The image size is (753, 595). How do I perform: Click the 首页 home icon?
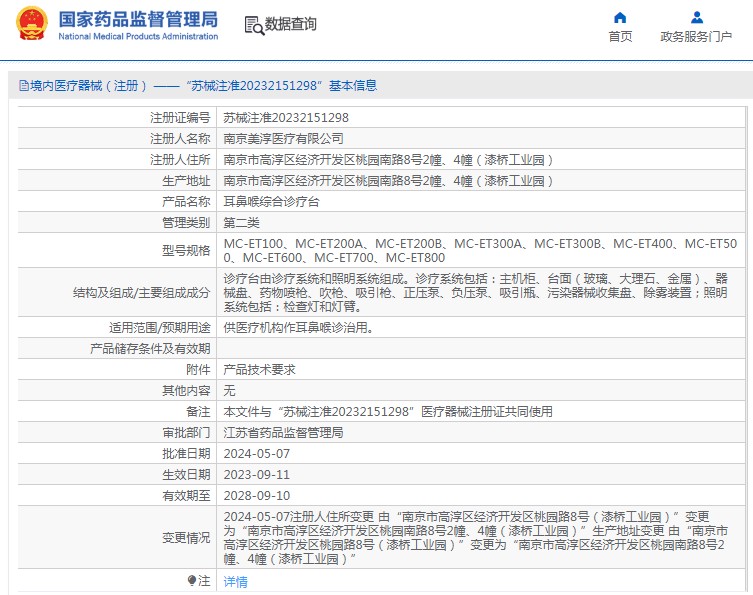(620, 18)
